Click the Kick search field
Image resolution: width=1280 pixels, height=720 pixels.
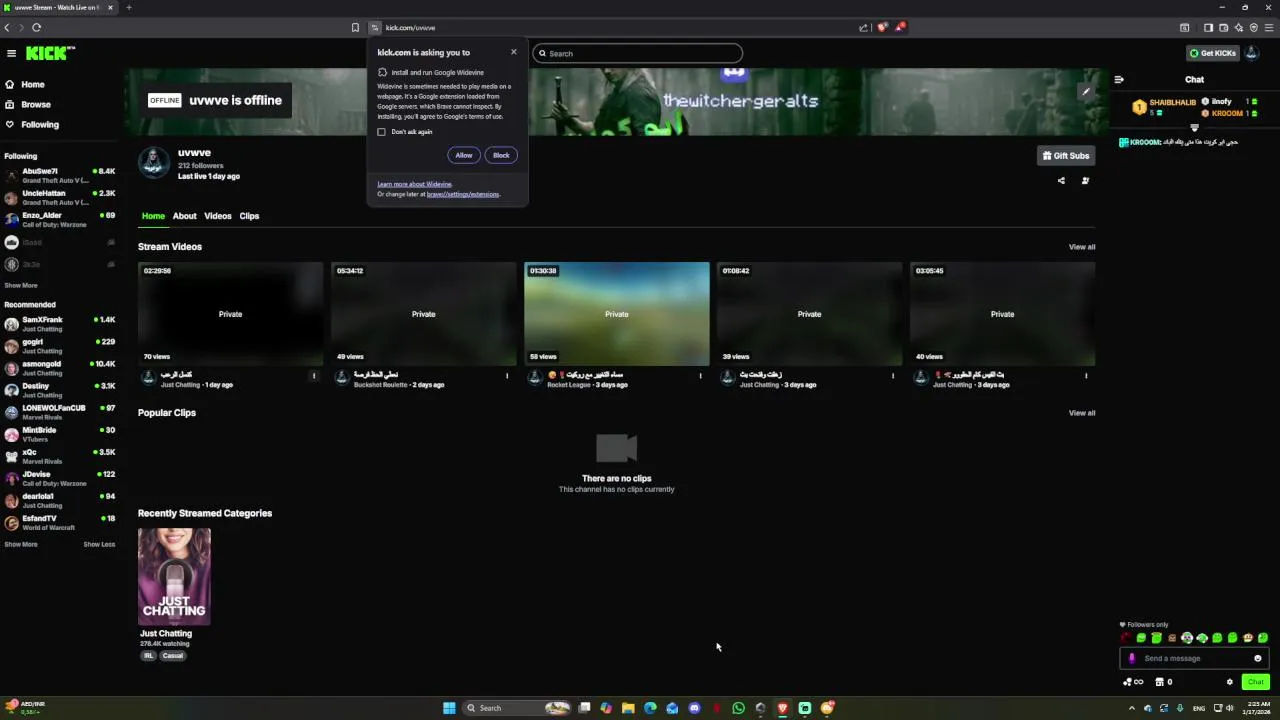click(x=638, y=53)
